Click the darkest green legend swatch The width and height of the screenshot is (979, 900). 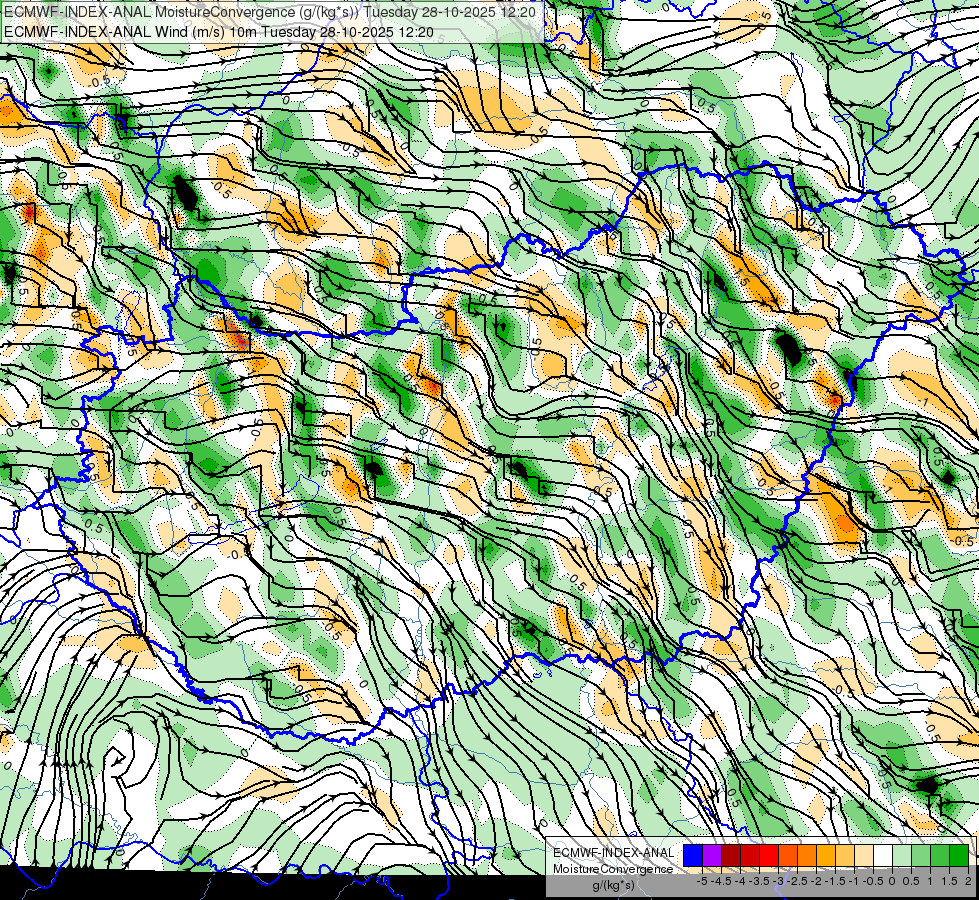pos(959,855)
